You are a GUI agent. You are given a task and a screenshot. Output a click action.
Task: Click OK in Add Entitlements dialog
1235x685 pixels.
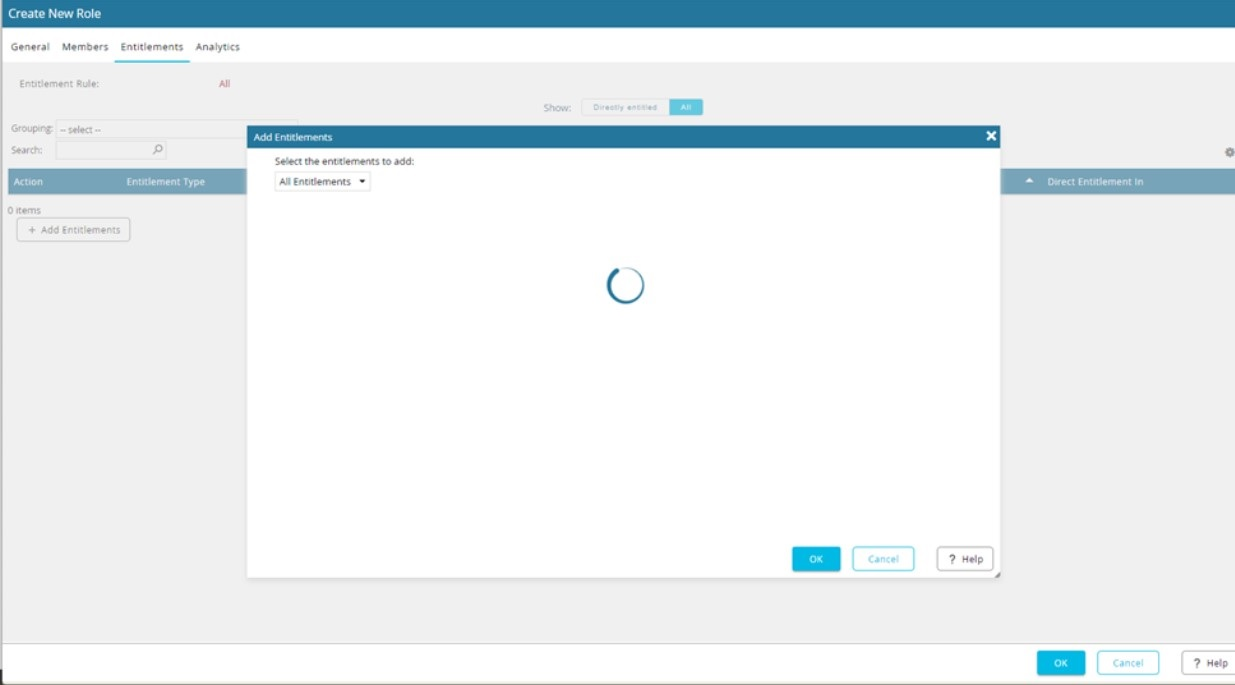[x=816, y=559]
